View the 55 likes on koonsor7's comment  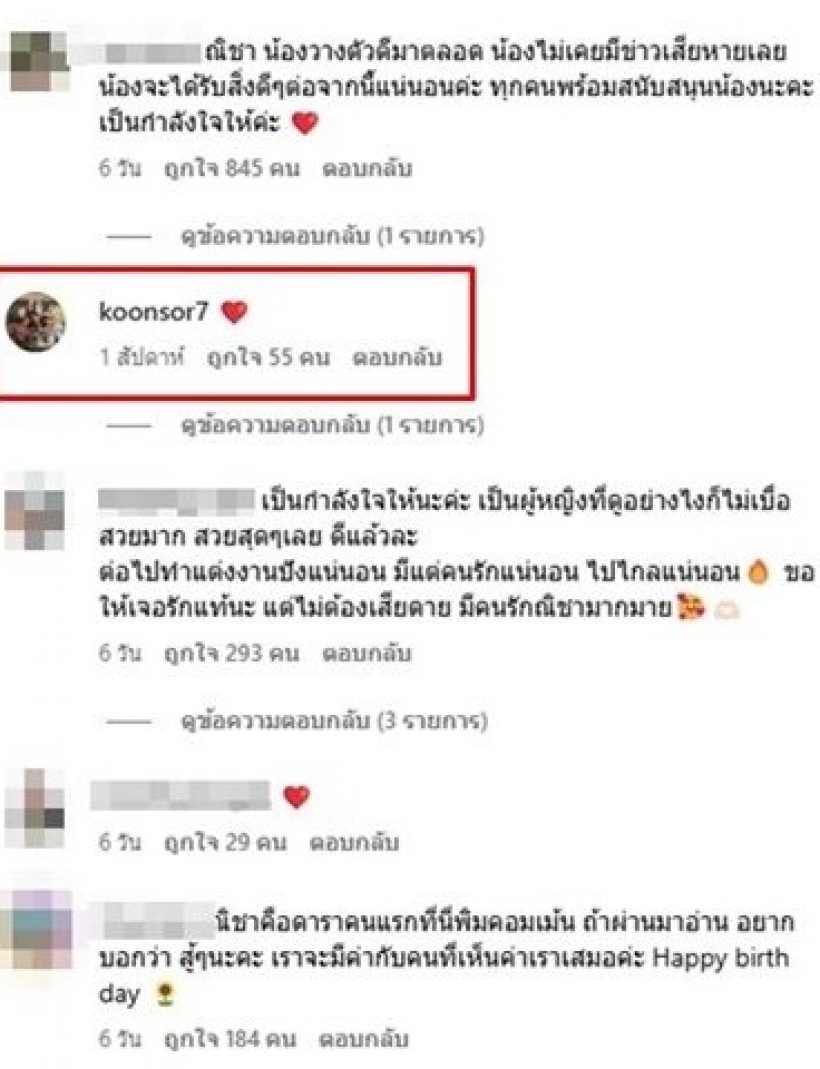(268, 357)
